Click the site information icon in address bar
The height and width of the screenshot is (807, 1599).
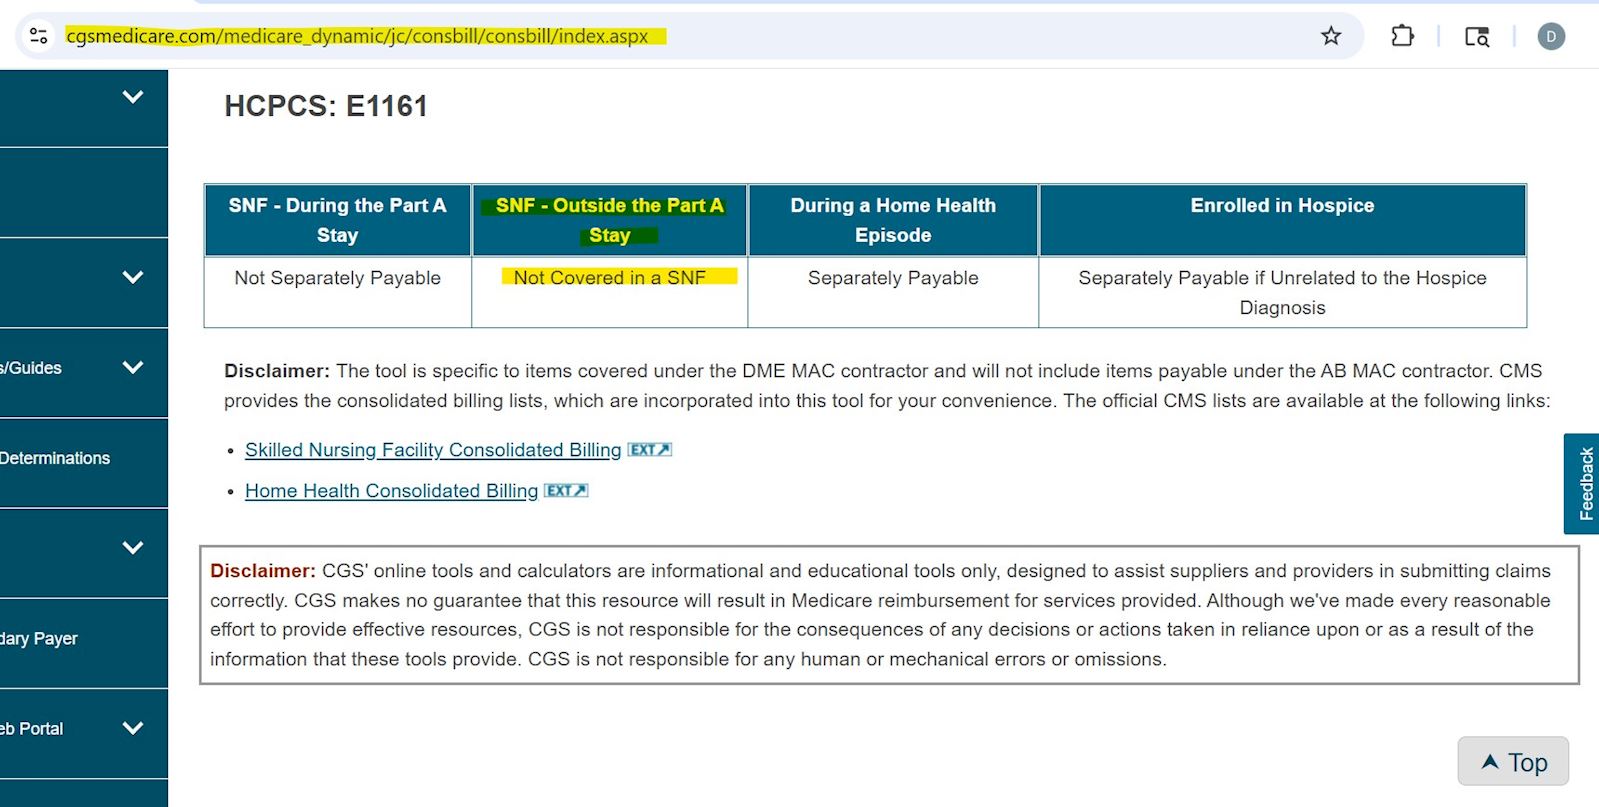pos(39,36)
